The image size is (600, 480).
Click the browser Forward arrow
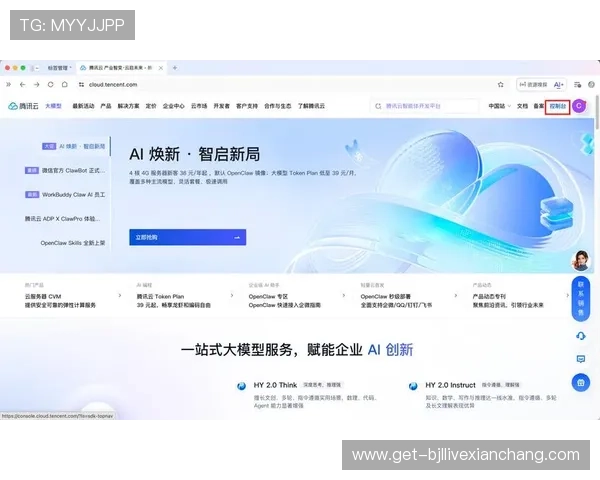coord(36,85)
